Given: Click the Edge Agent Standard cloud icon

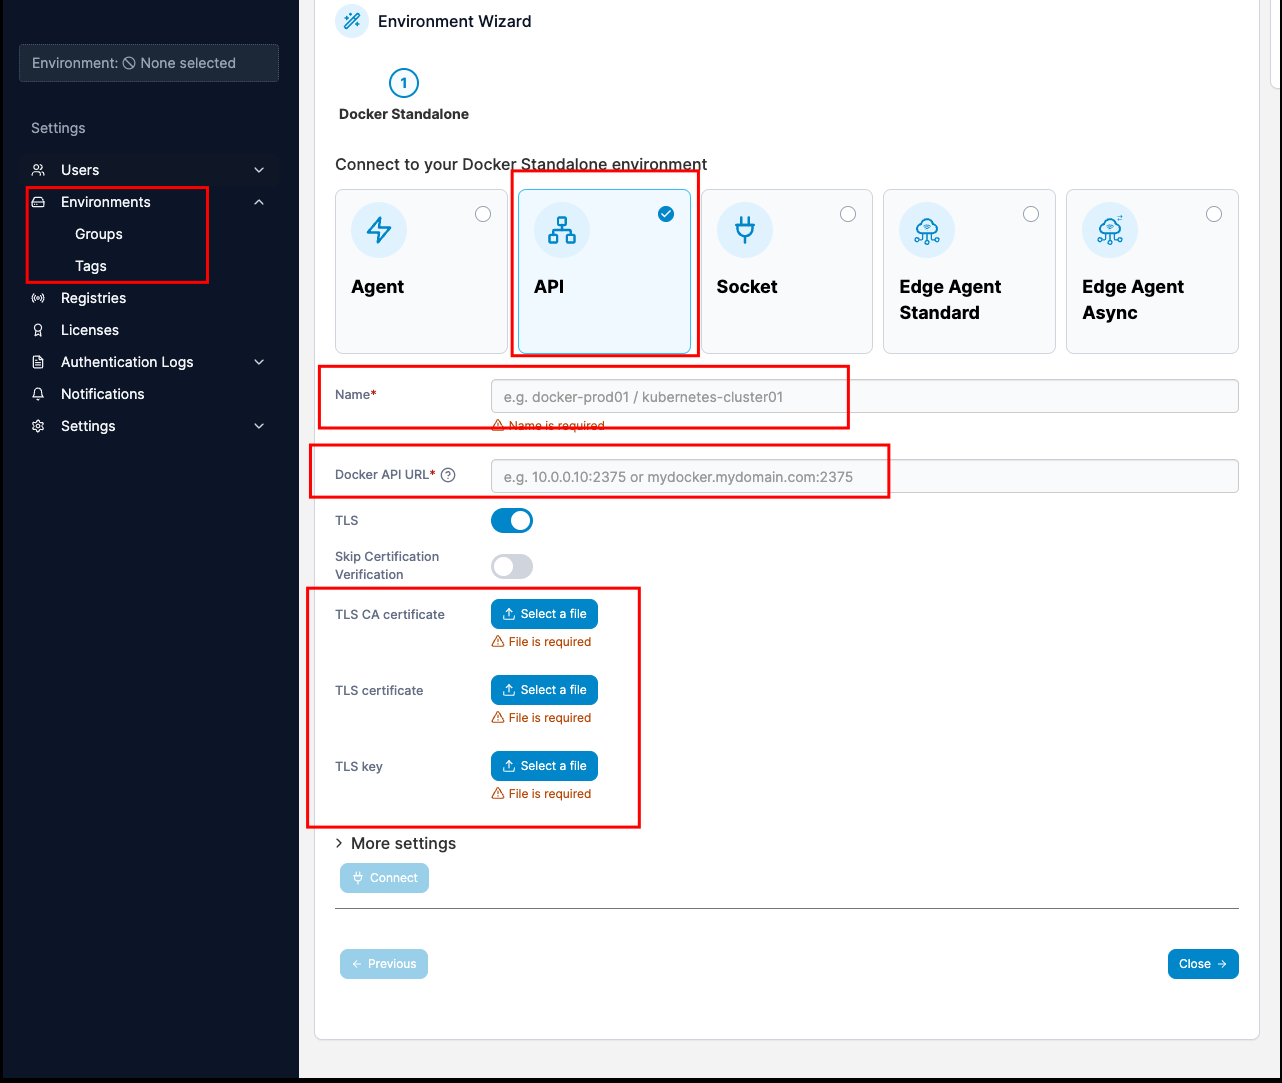Looking at the screenshot, I should click(927, 230).
